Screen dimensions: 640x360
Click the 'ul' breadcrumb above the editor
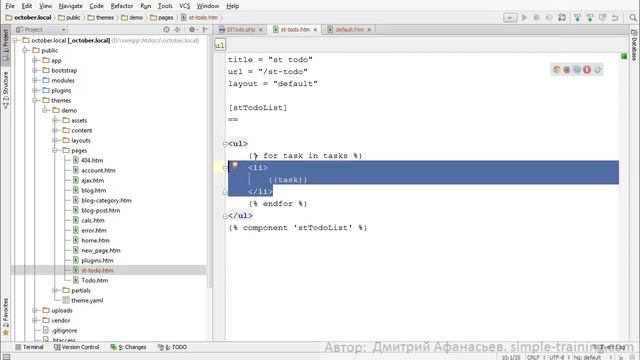point(220,45)
